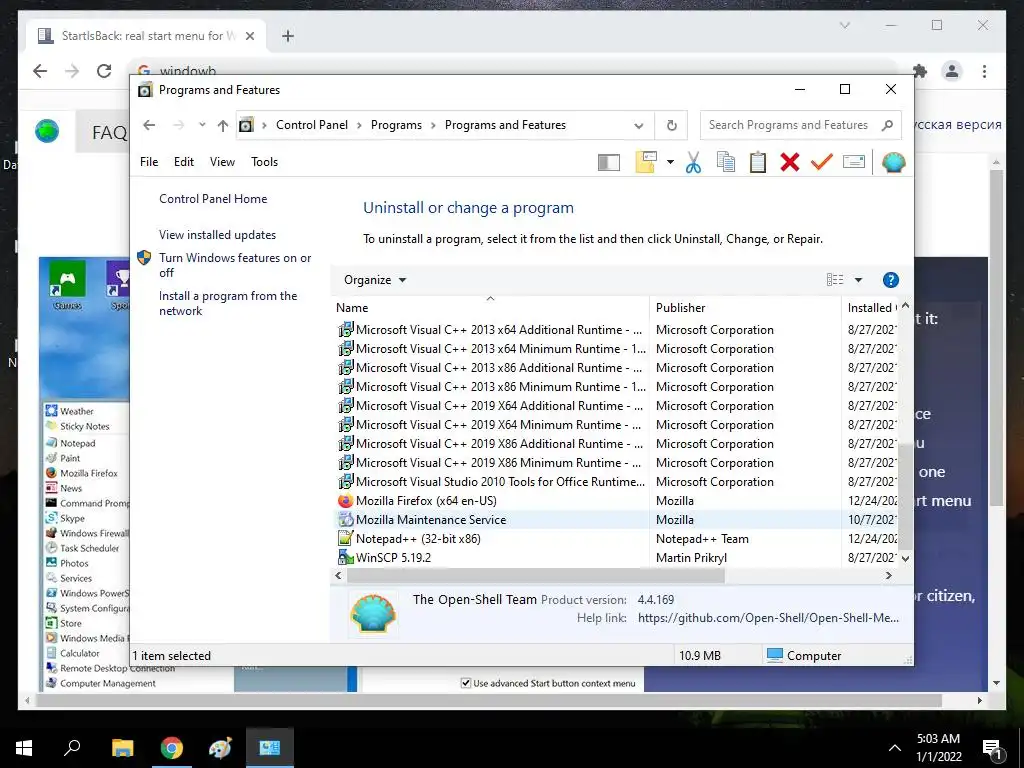Viewport: 1024px width, 768px height.
Task: Open the blue Help question mark icon
Action: 890,280
